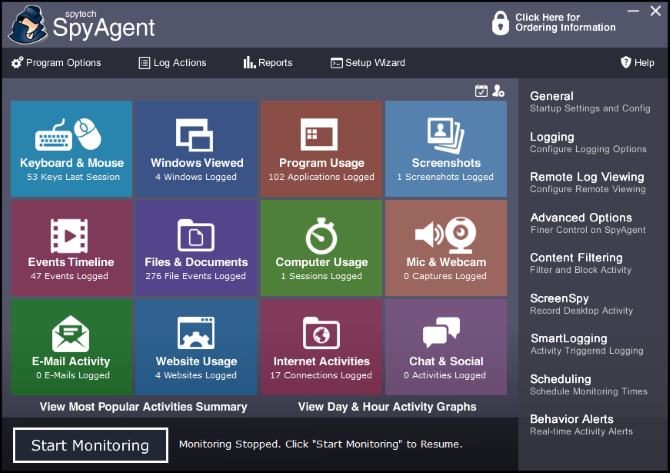Open Logging configuration options

tap(588, 142)
